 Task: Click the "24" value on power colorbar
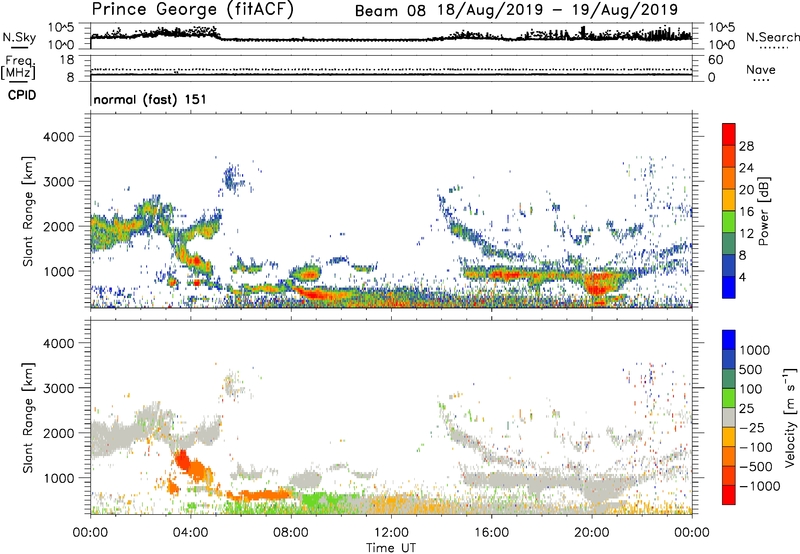coord(746,168)
